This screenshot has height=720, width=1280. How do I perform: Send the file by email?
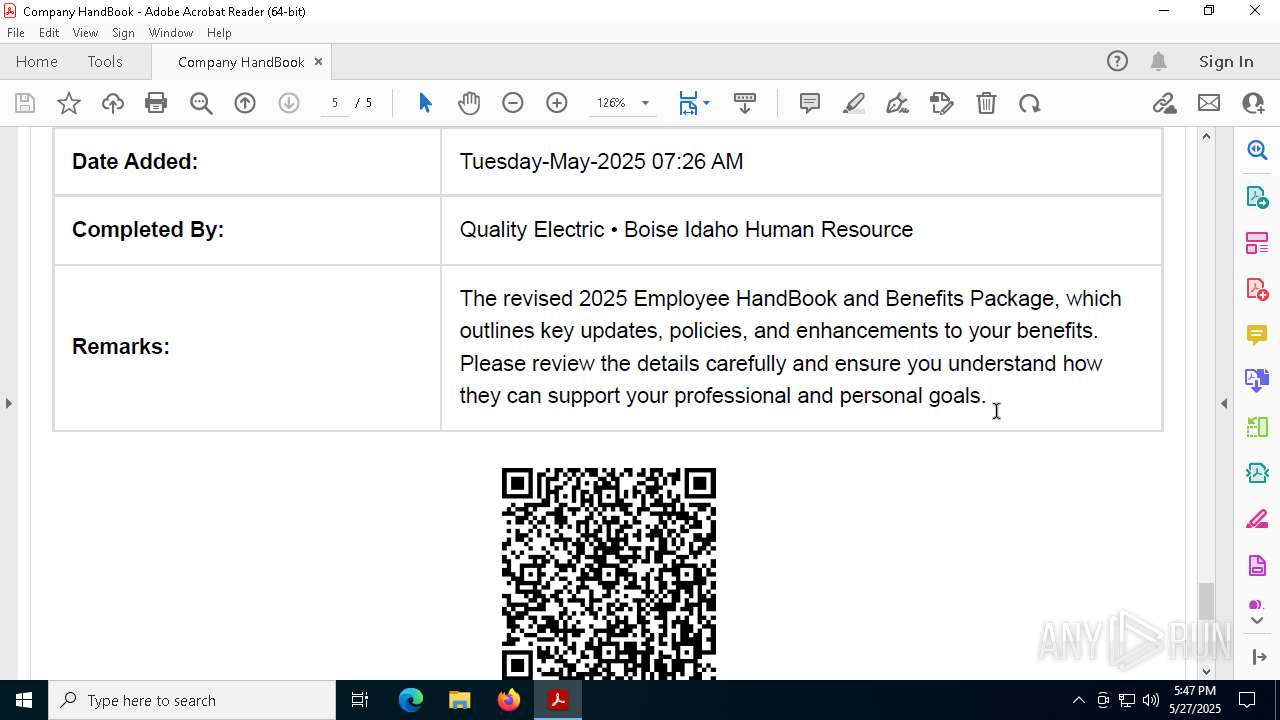[x=1209, y=103]
